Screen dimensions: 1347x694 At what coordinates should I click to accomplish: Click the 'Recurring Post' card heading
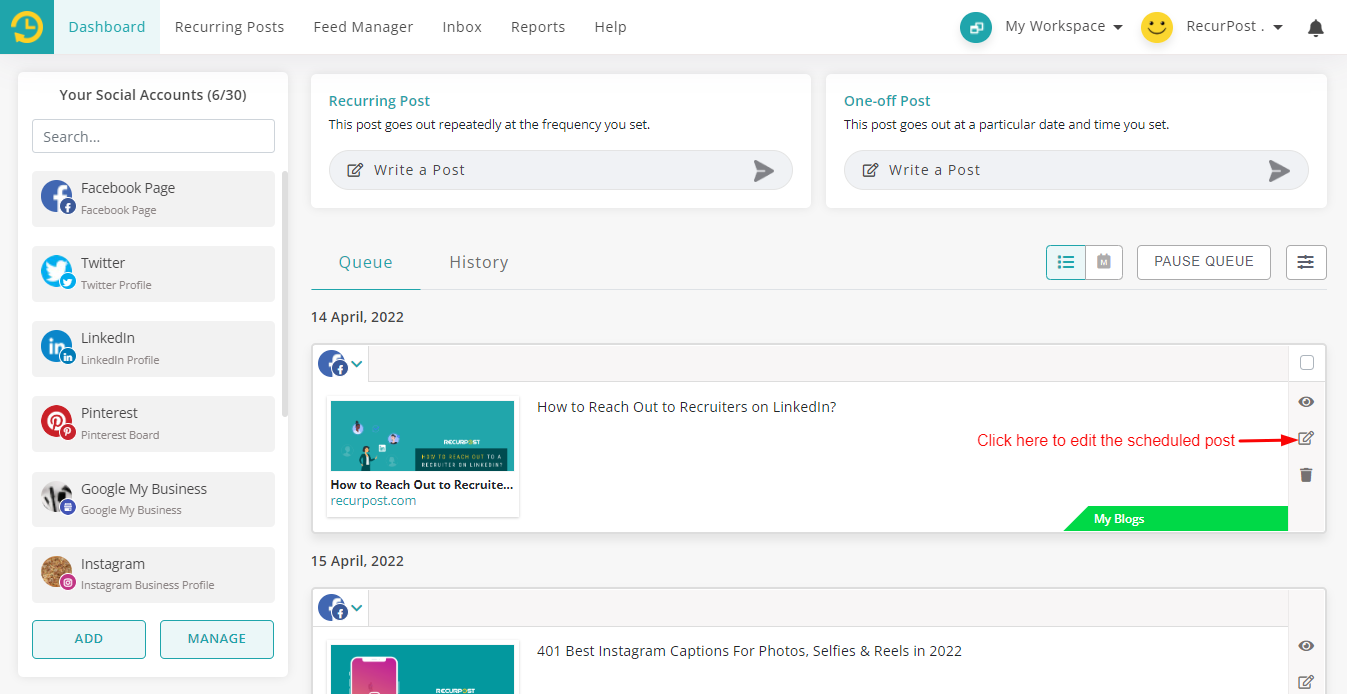click(x=380, y=101)
